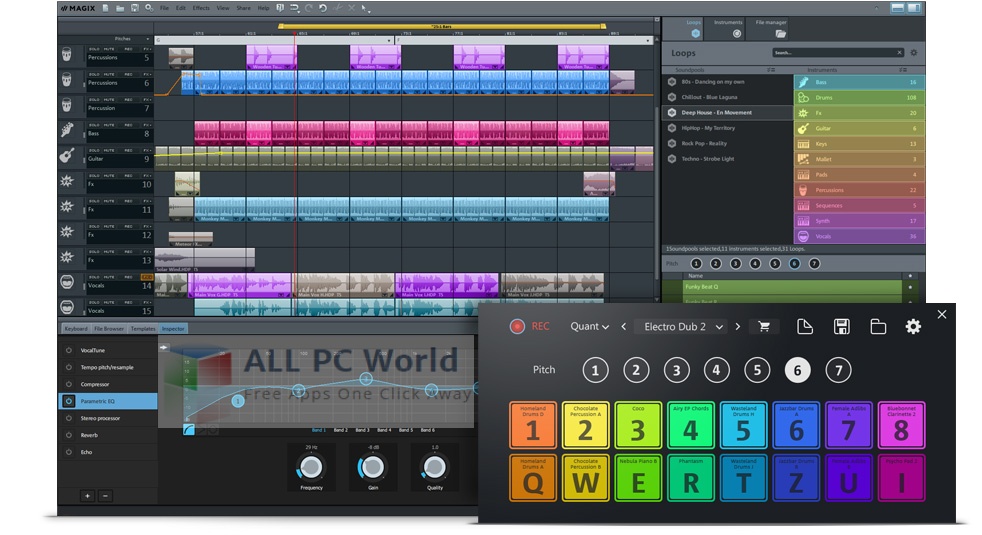Click the plus button to add effect
Viewport: 982px width, 535px height.
coord(88,496)
